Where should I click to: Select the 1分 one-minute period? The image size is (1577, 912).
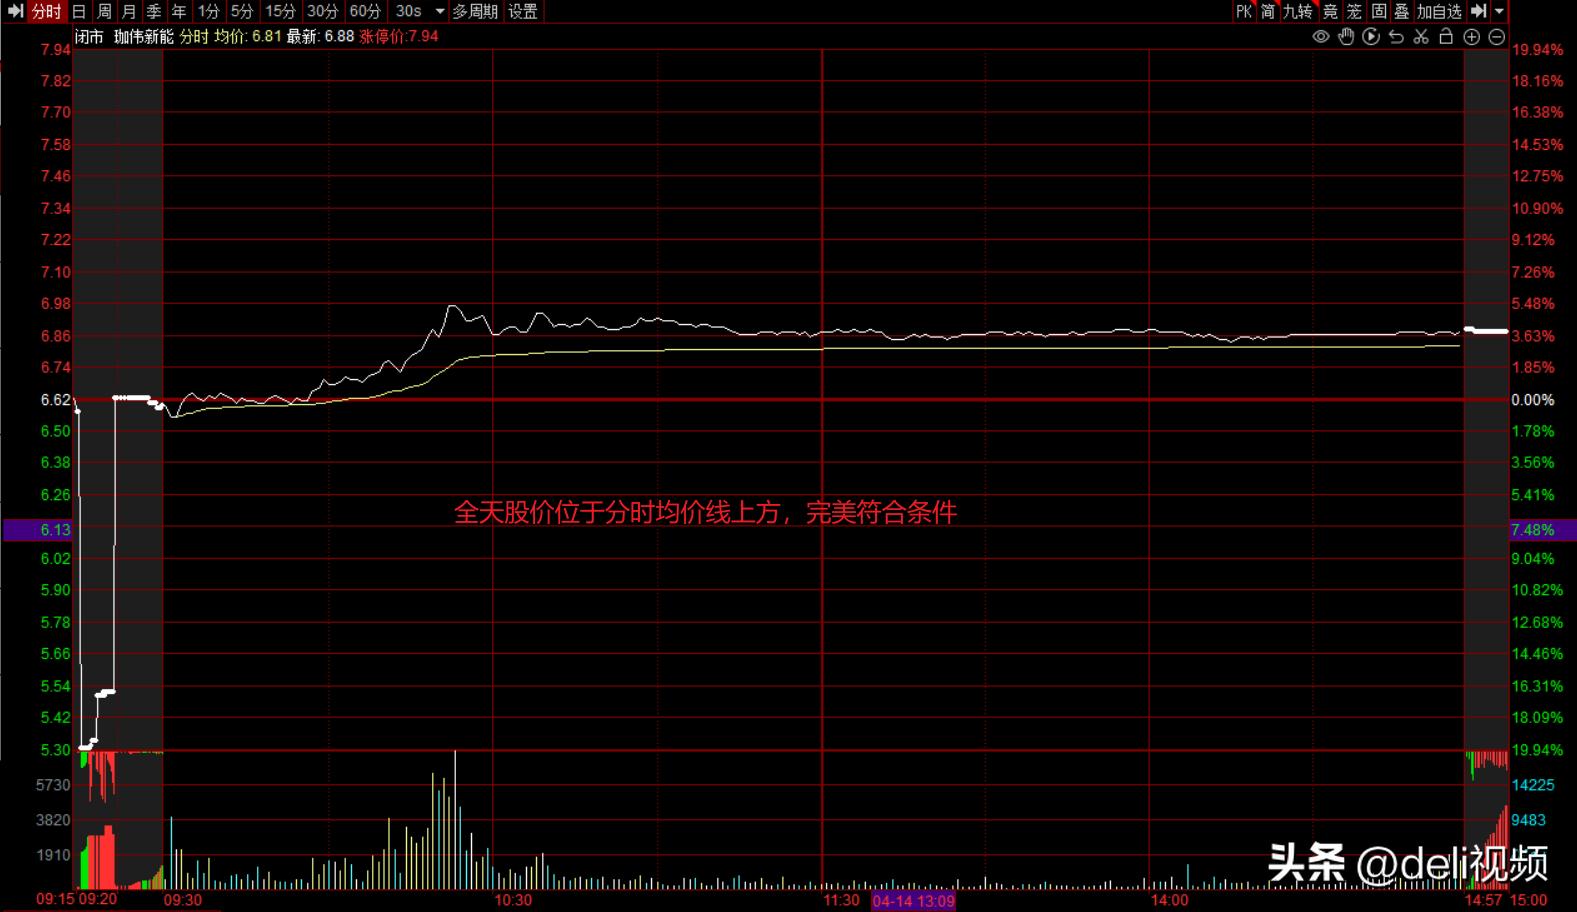click(208, 11)
